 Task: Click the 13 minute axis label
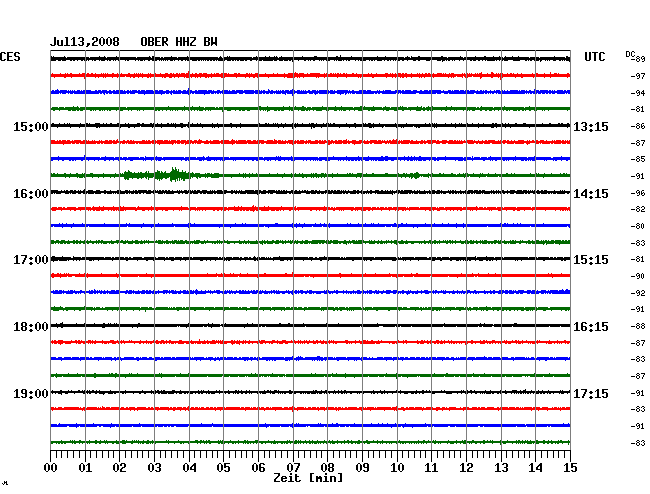click(x=501, y=467)
